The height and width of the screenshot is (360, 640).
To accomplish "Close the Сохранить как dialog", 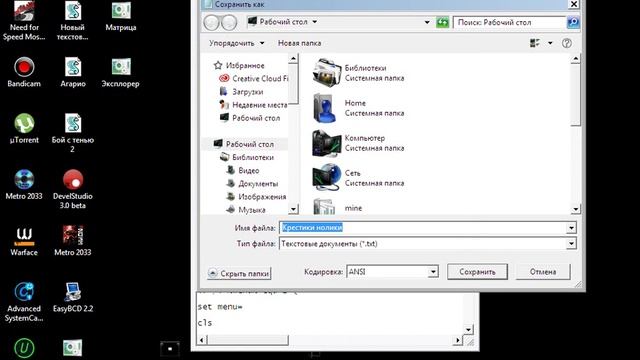I will pyautogui.click(x=573, y=4).
